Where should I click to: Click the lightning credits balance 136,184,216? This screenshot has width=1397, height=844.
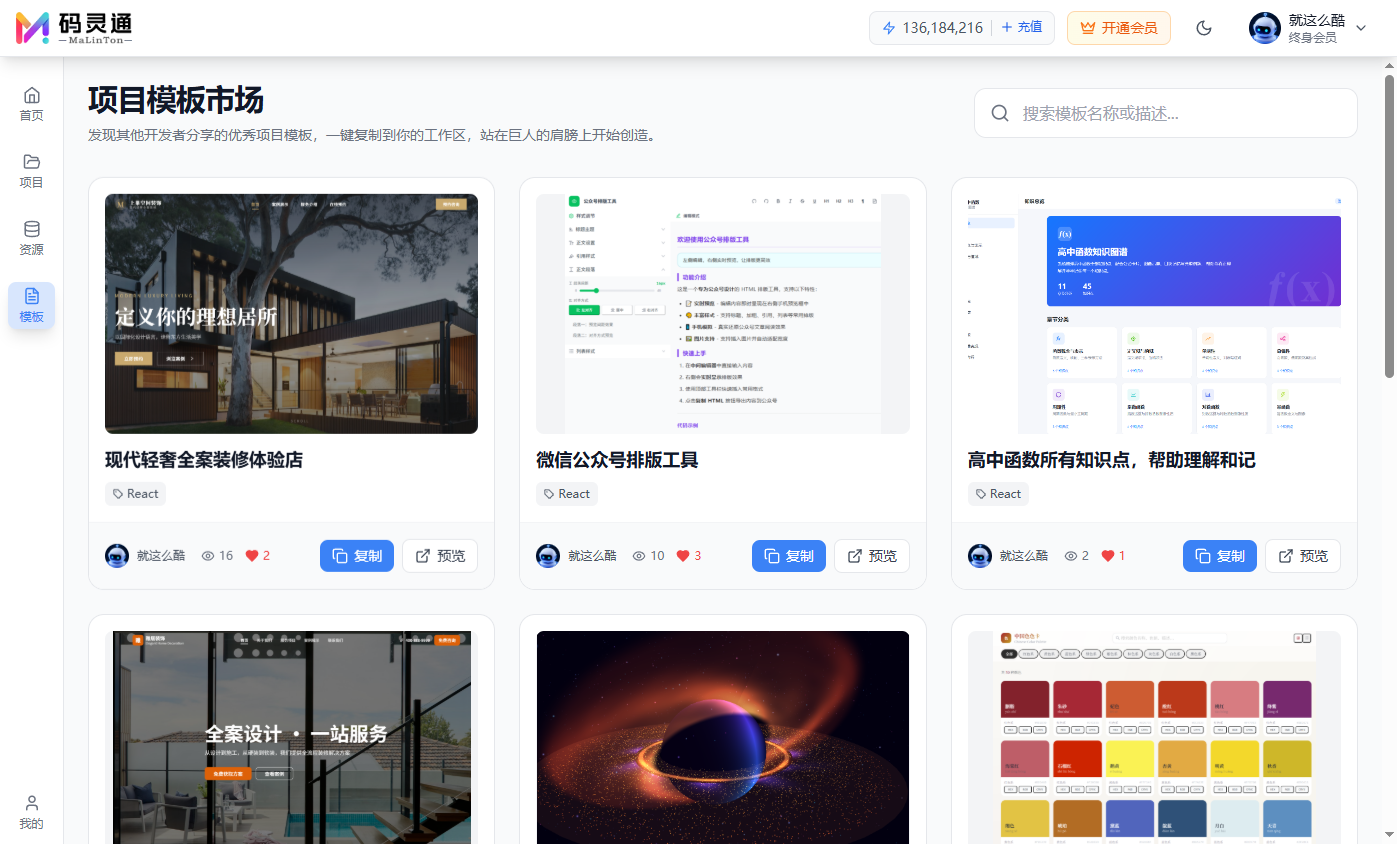(x=932, y=28)
